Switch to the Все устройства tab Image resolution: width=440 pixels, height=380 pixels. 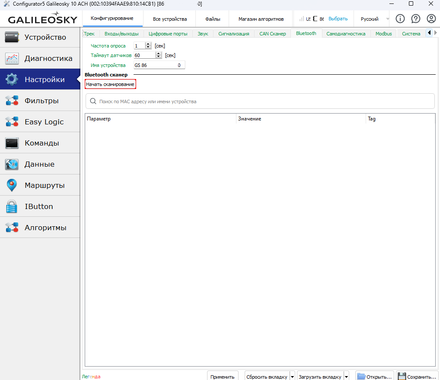[x=170, y=19]
